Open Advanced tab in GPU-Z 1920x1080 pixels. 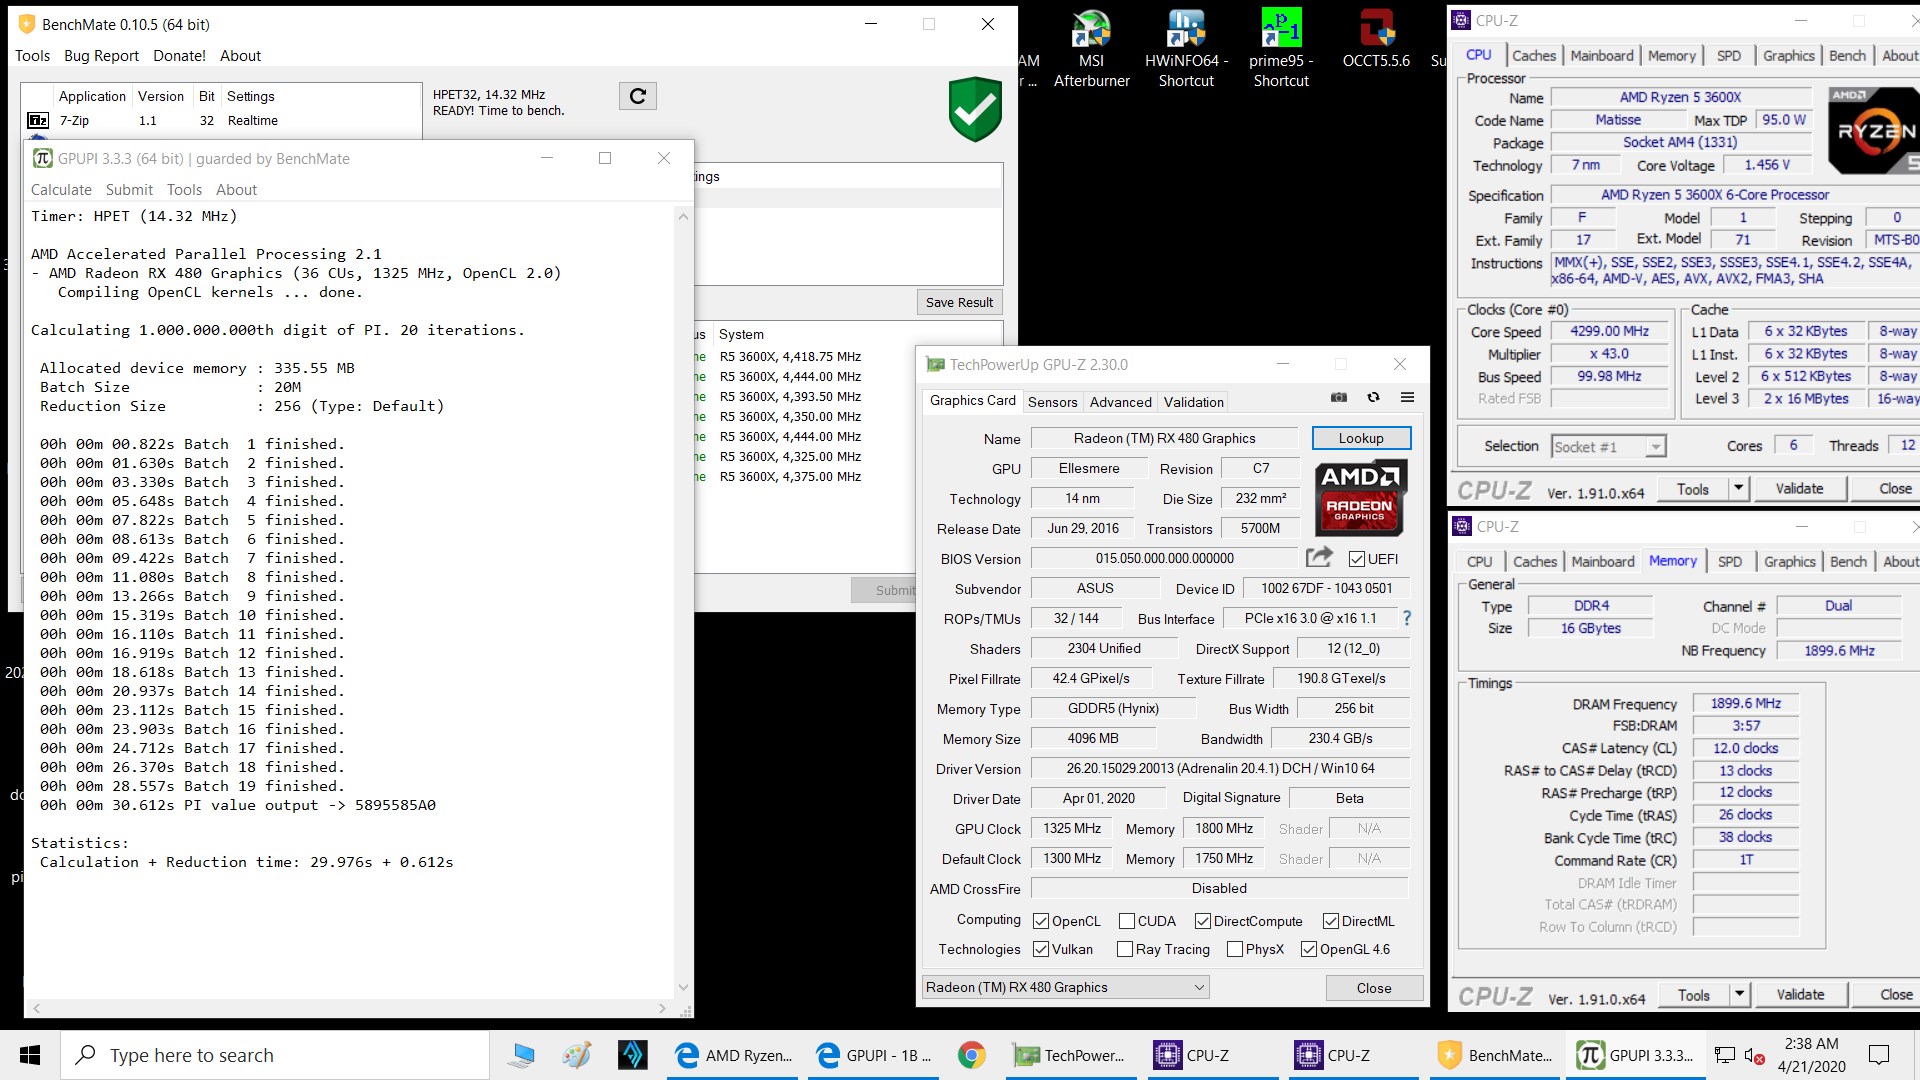coord(1120,402)
